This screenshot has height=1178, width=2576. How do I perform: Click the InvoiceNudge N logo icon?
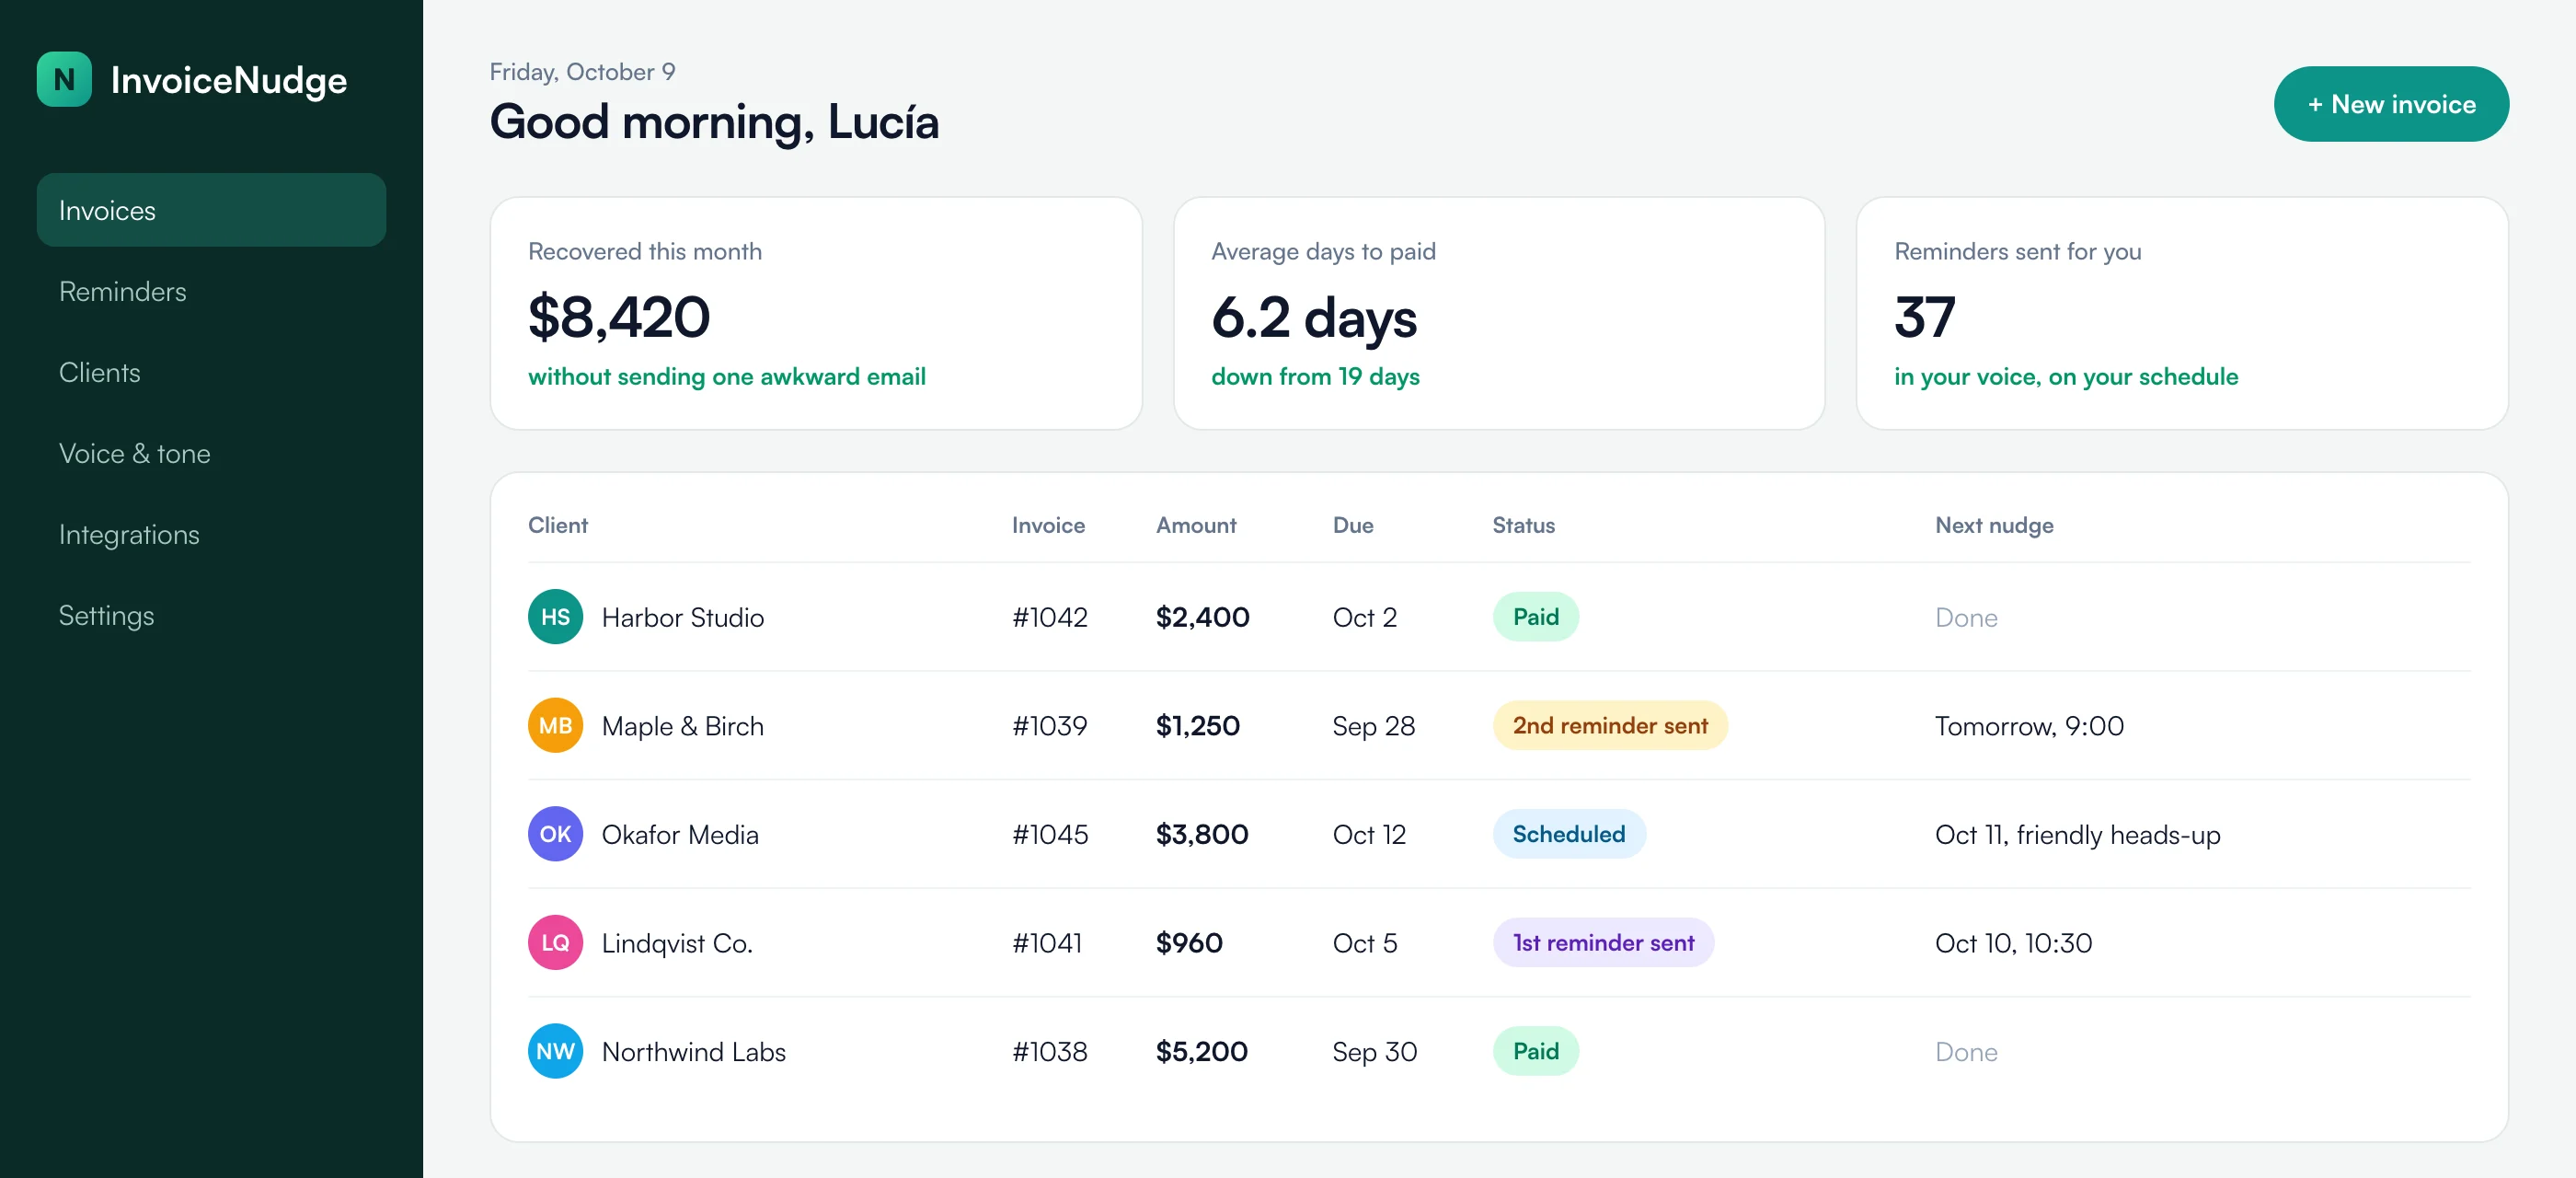(64, 79)
